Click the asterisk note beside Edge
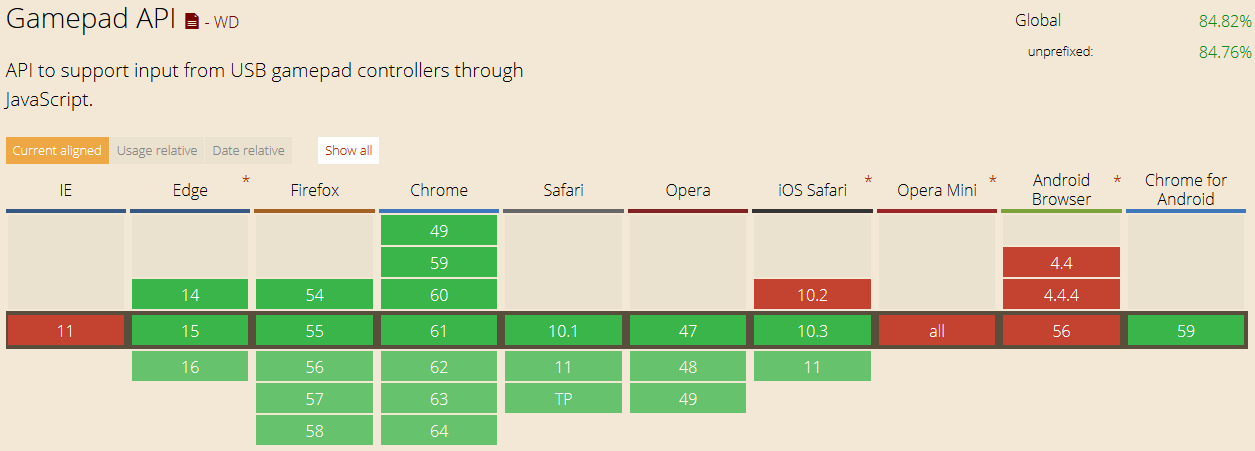 246,181
